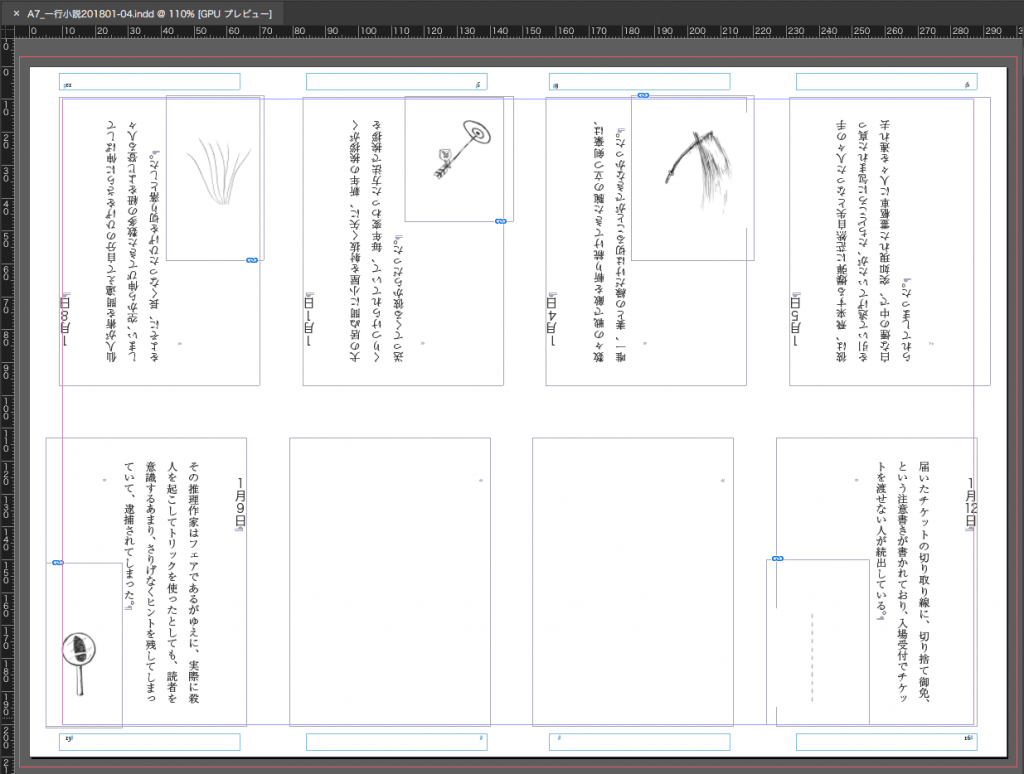
Task: Select the top header frame above the 1月8日 page
Action: coord(150,82)
